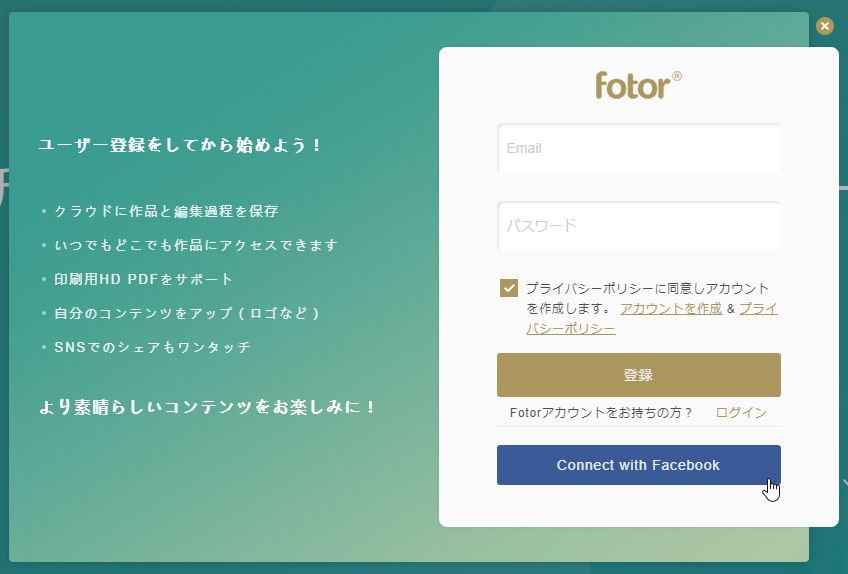The height and width of the screenshot is (574, 848).
Task: Click the registered trademark symbol beside Fotor logo
Action: pos(677,76)
